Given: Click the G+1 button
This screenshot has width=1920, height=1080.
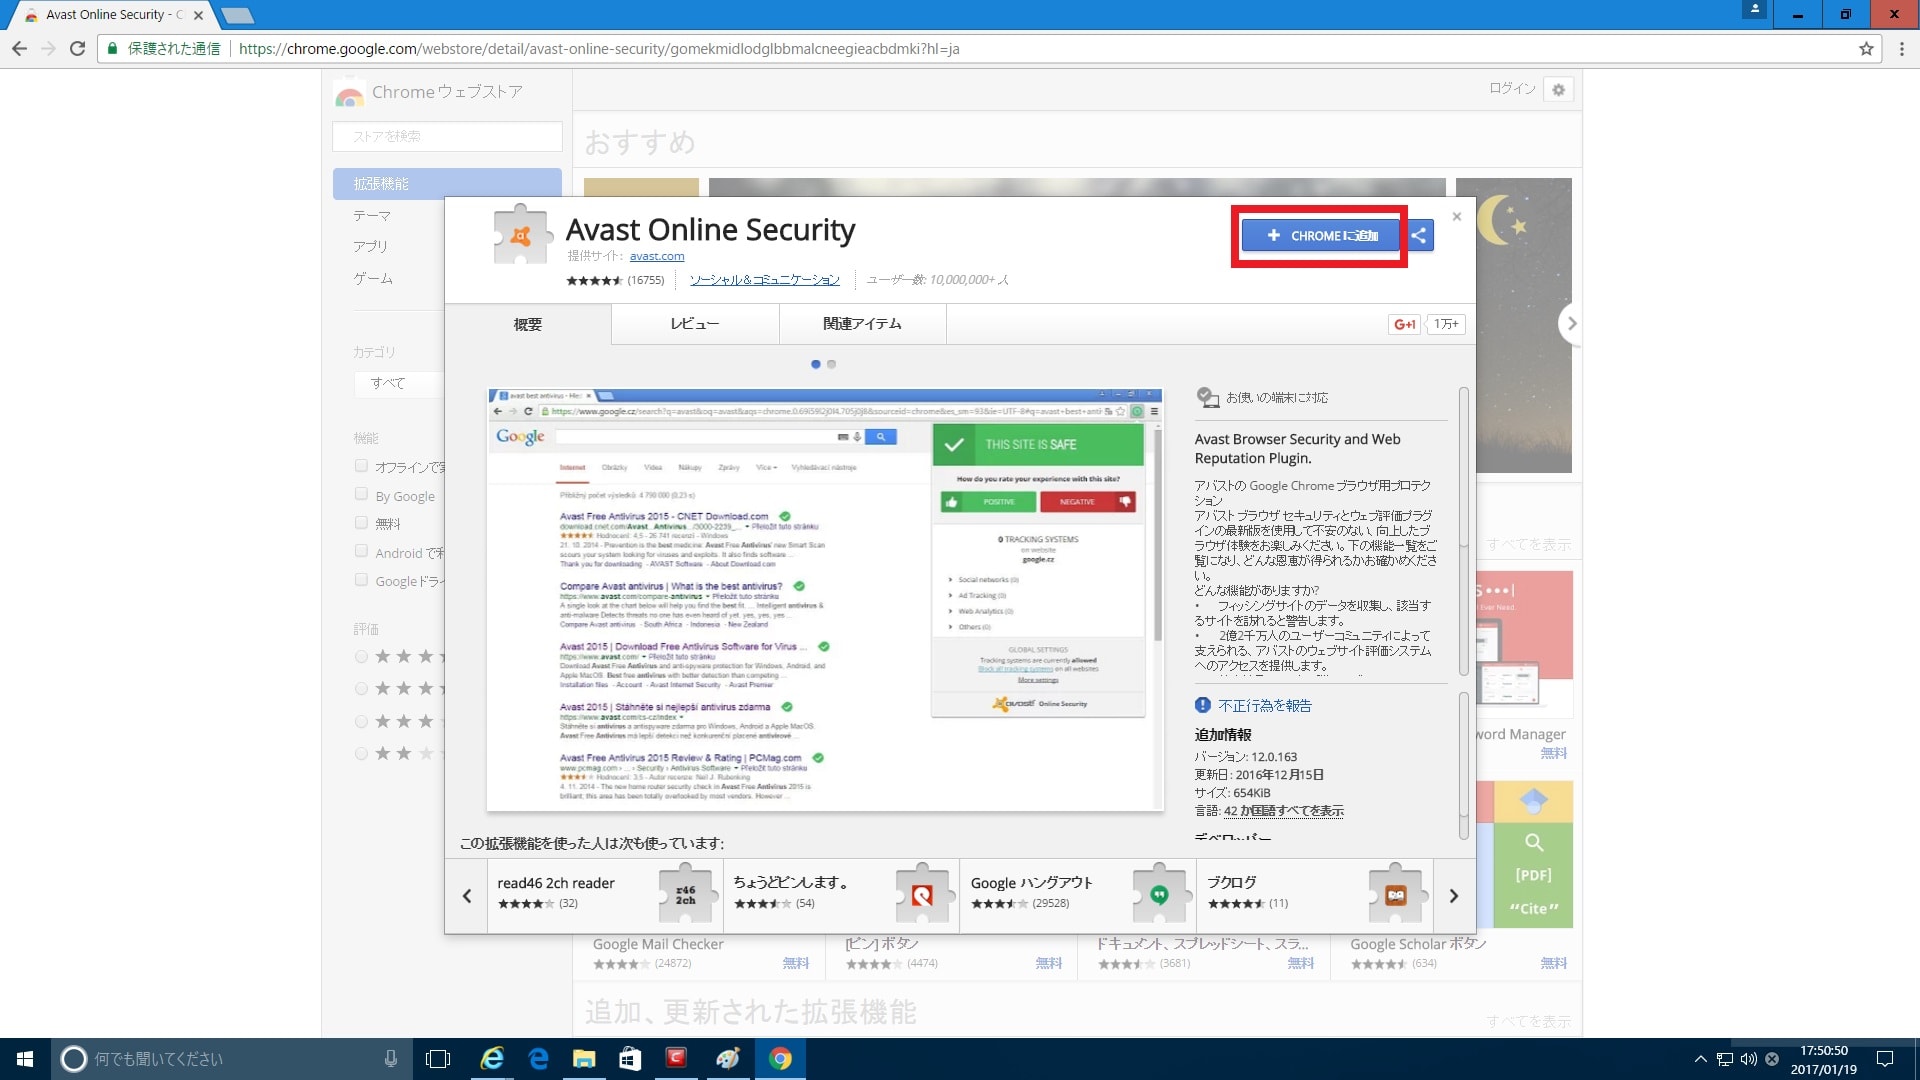Looking at the screenshot, I should pyautogui.click(x=1404, y=324).
